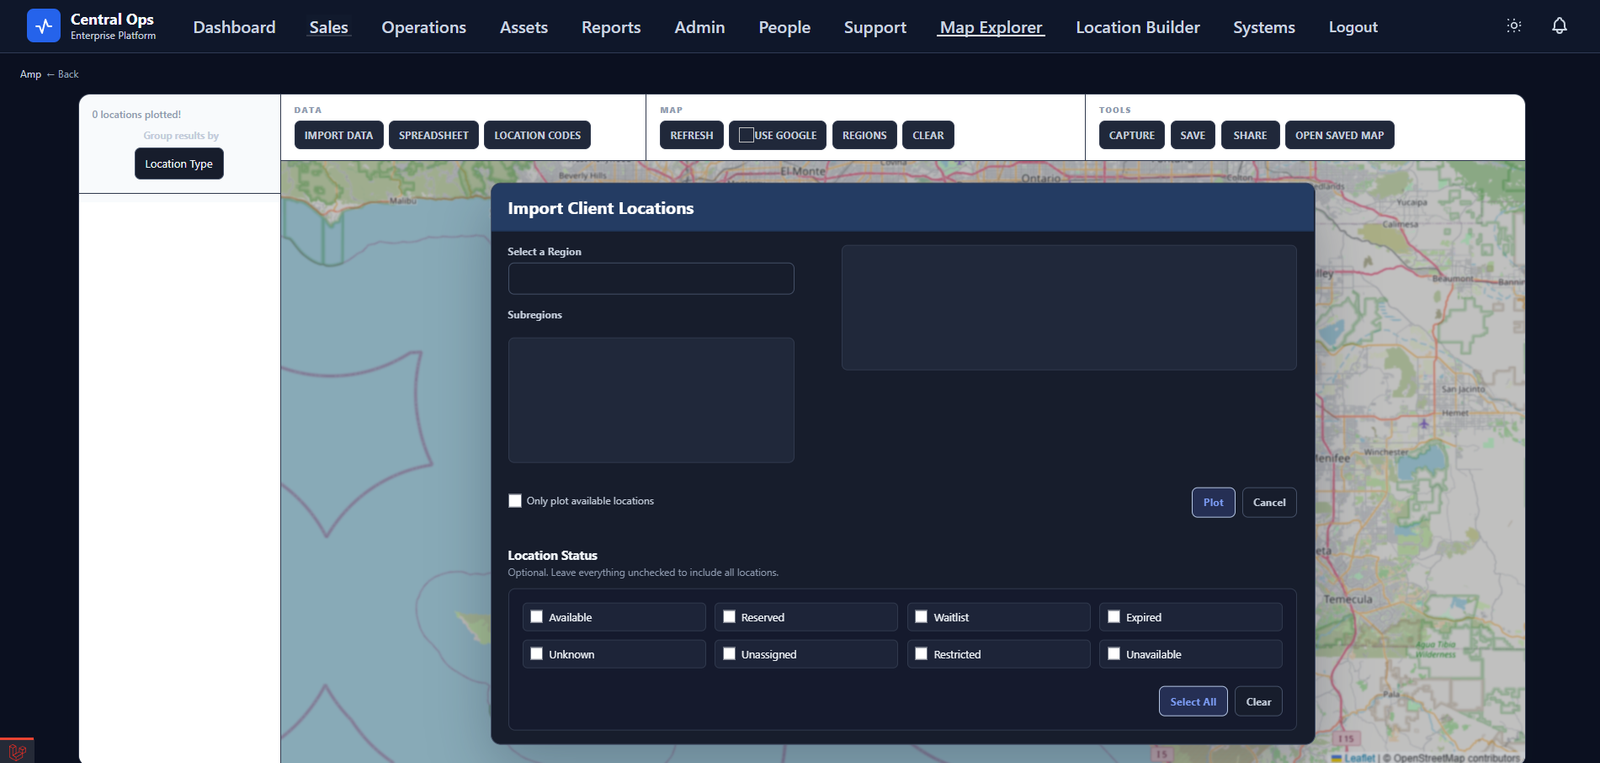Capture the map

click(x=1132, y=135)
